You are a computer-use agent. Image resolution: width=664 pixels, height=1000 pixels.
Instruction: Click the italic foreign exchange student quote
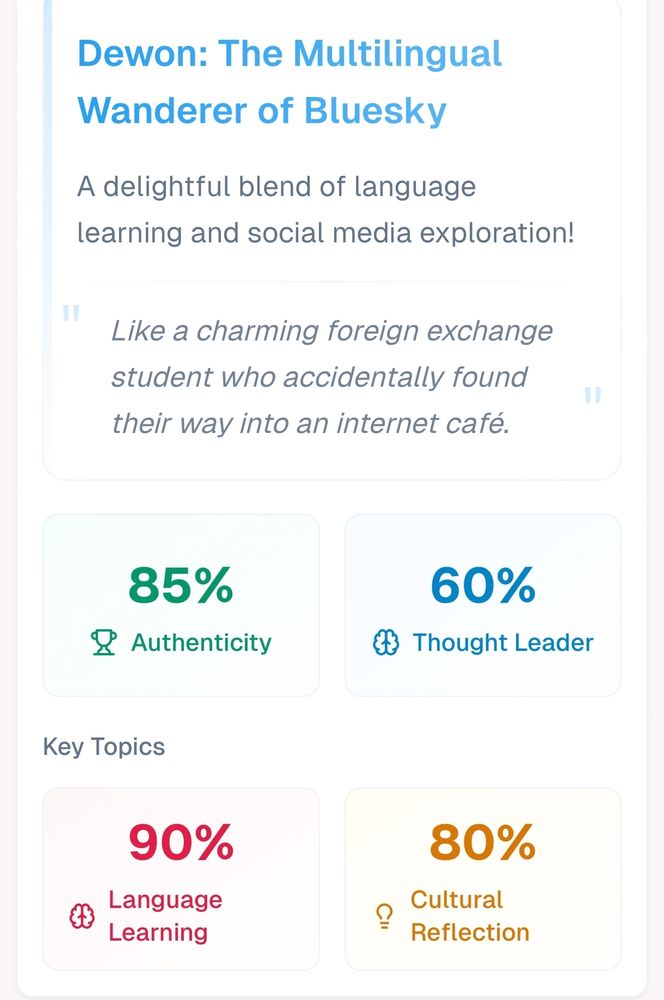click(332, 377)
